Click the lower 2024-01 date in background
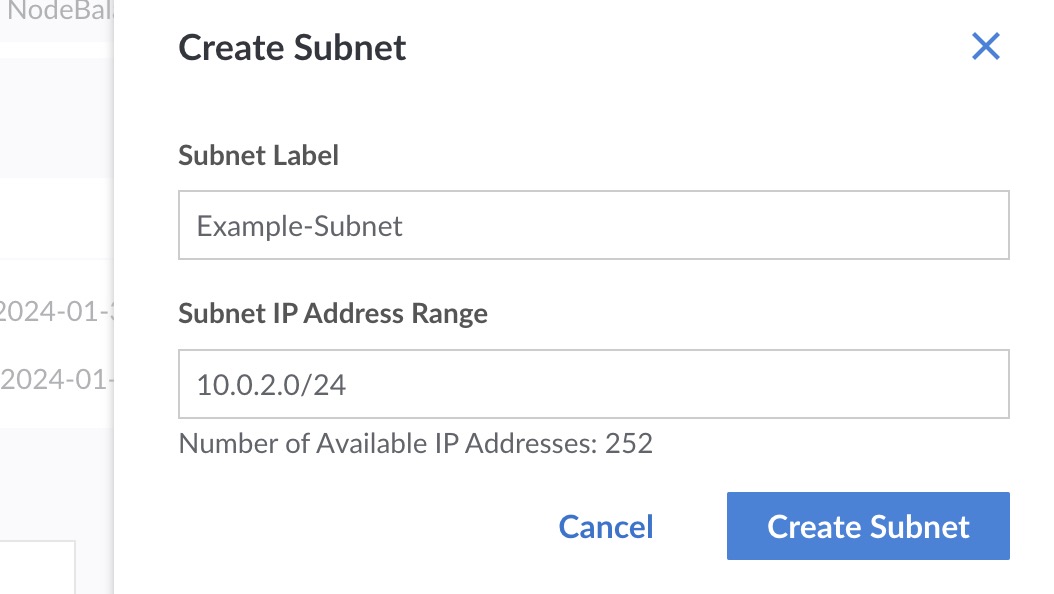 pyautogui.click(x=58, y=380)
